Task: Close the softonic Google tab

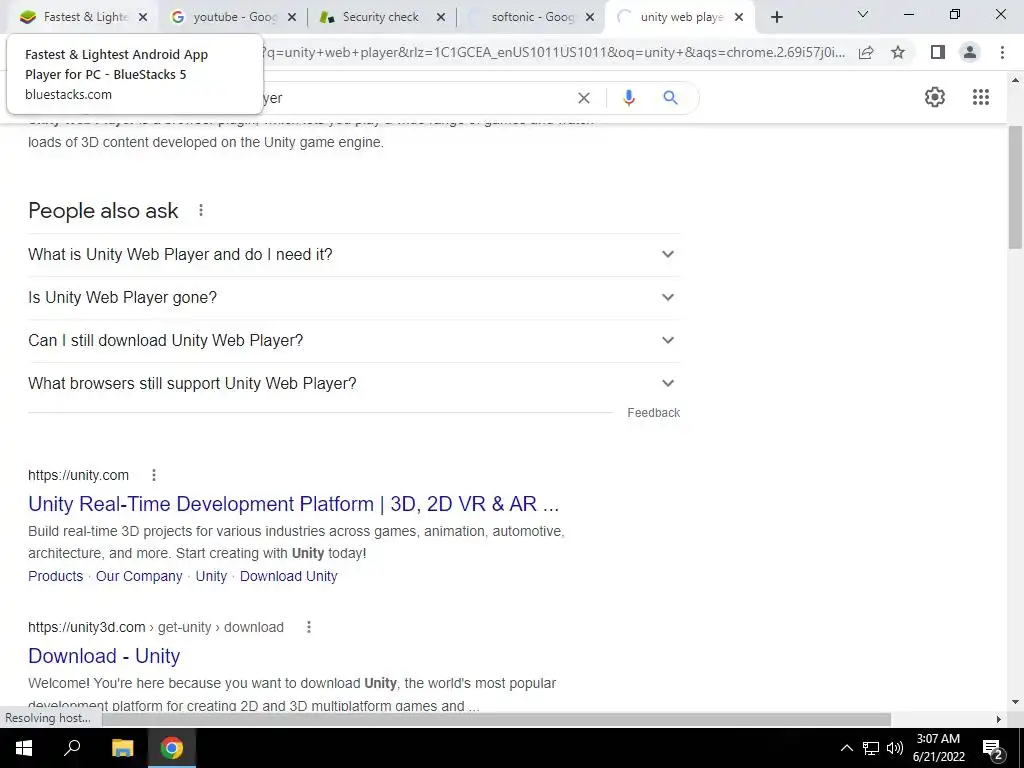Action: tap(590, 18)
